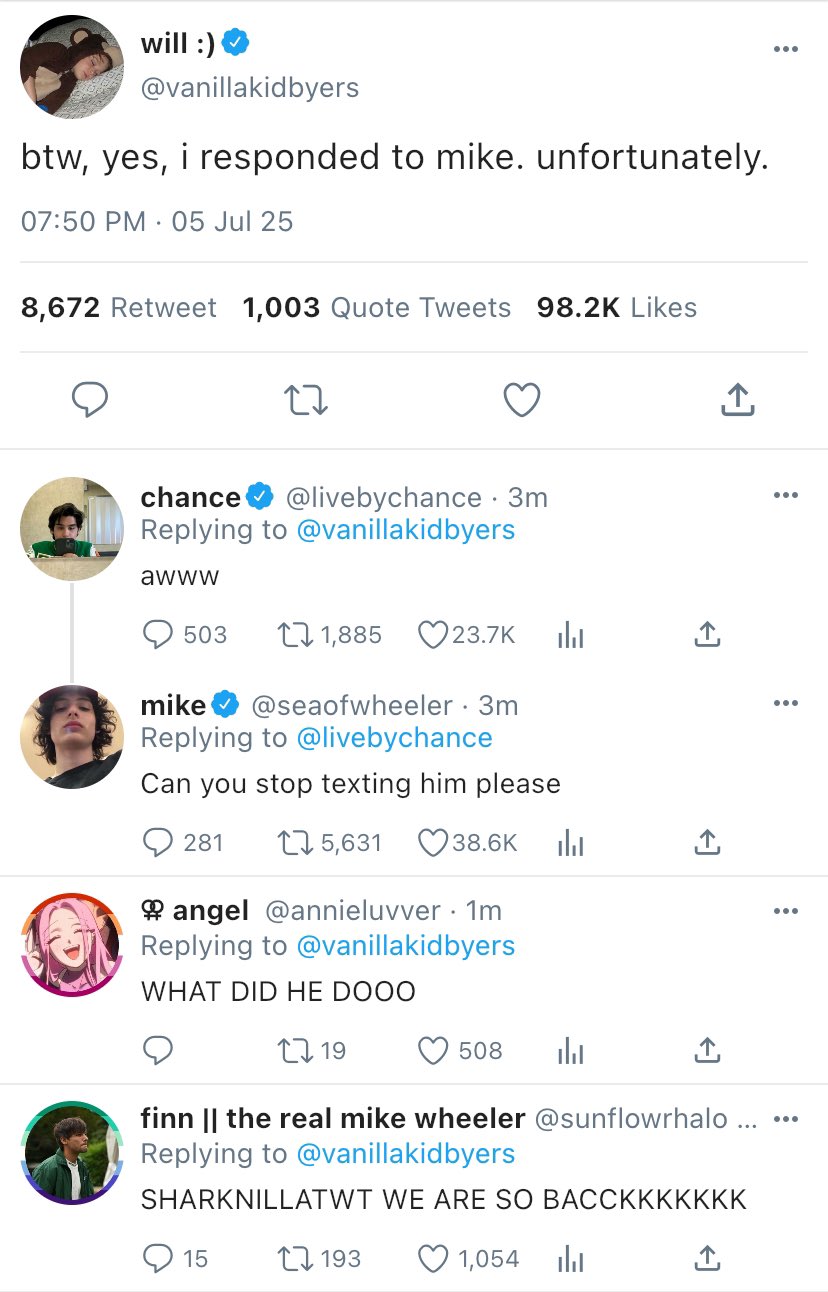Share mike's reply tweet
The image size is (828, 1292).
[707, 843]
